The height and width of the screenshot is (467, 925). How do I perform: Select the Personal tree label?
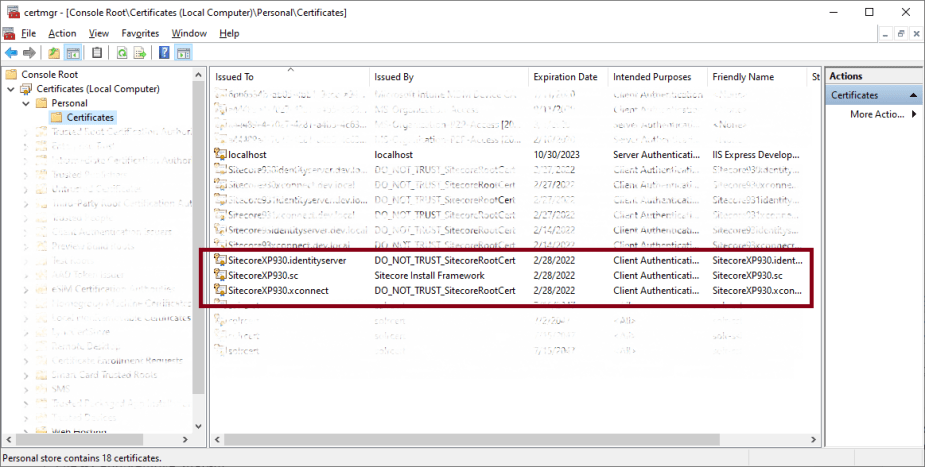[69, 103]
